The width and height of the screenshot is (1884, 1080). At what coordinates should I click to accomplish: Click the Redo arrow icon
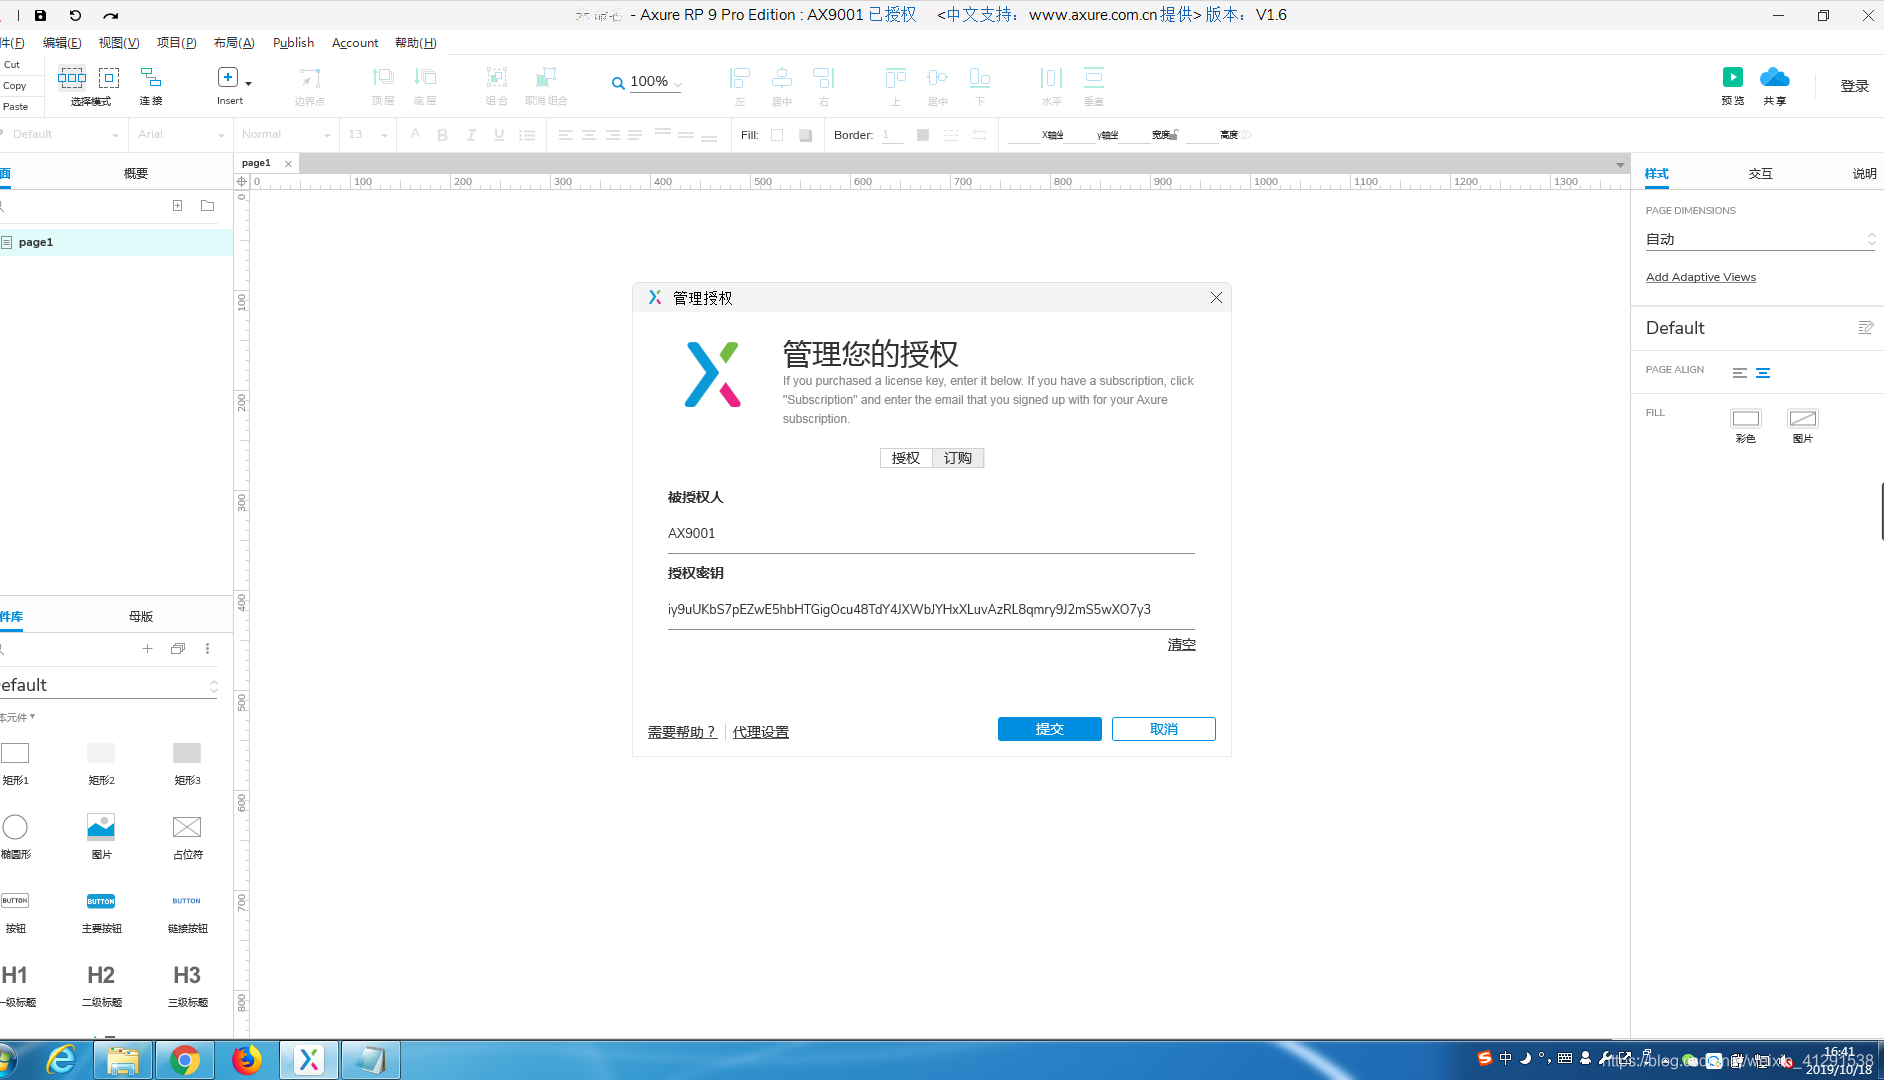click(x=110, y=15)
